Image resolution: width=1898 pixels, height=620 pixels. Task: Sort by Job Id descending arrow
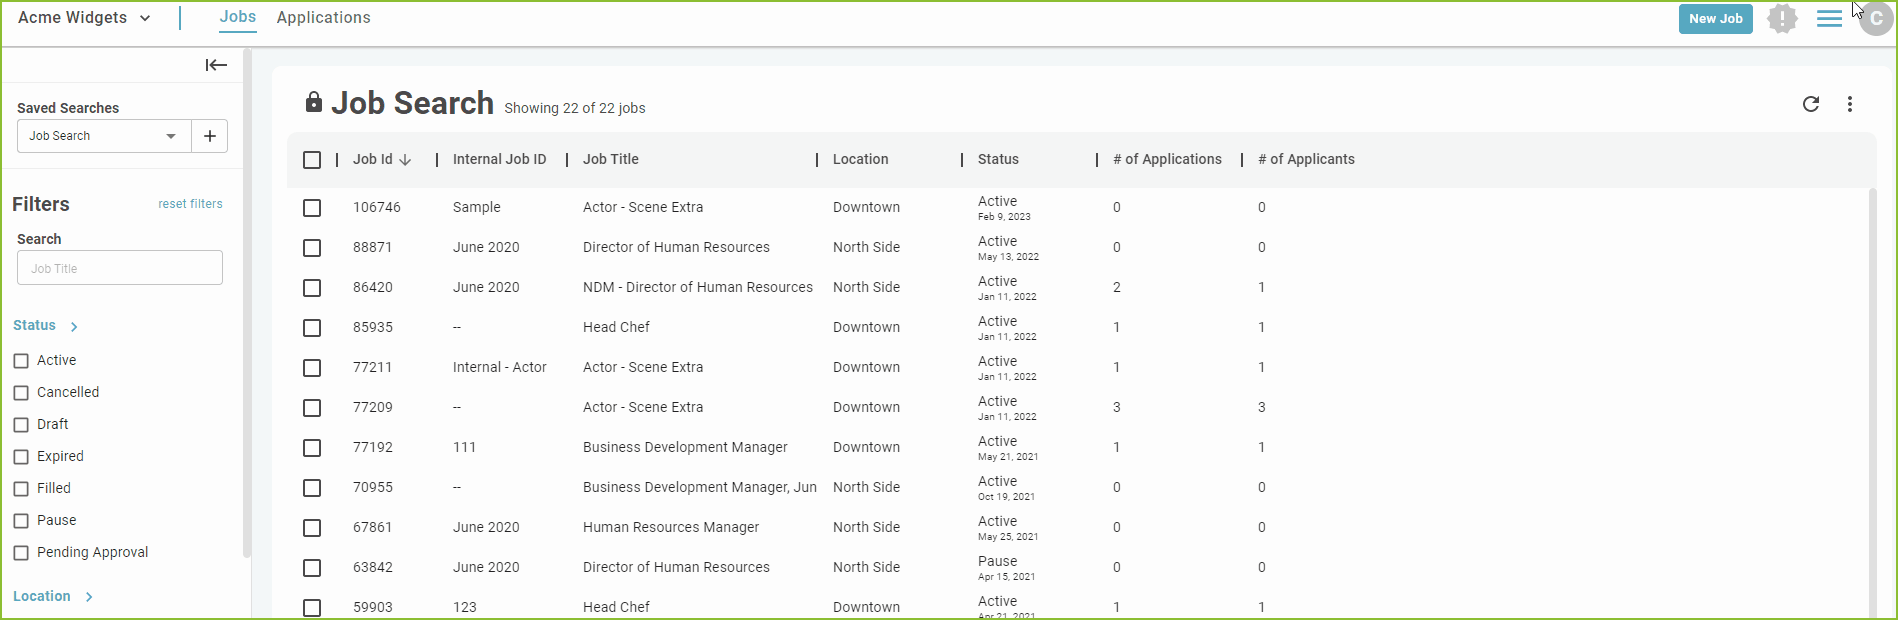tap(405, 159)
